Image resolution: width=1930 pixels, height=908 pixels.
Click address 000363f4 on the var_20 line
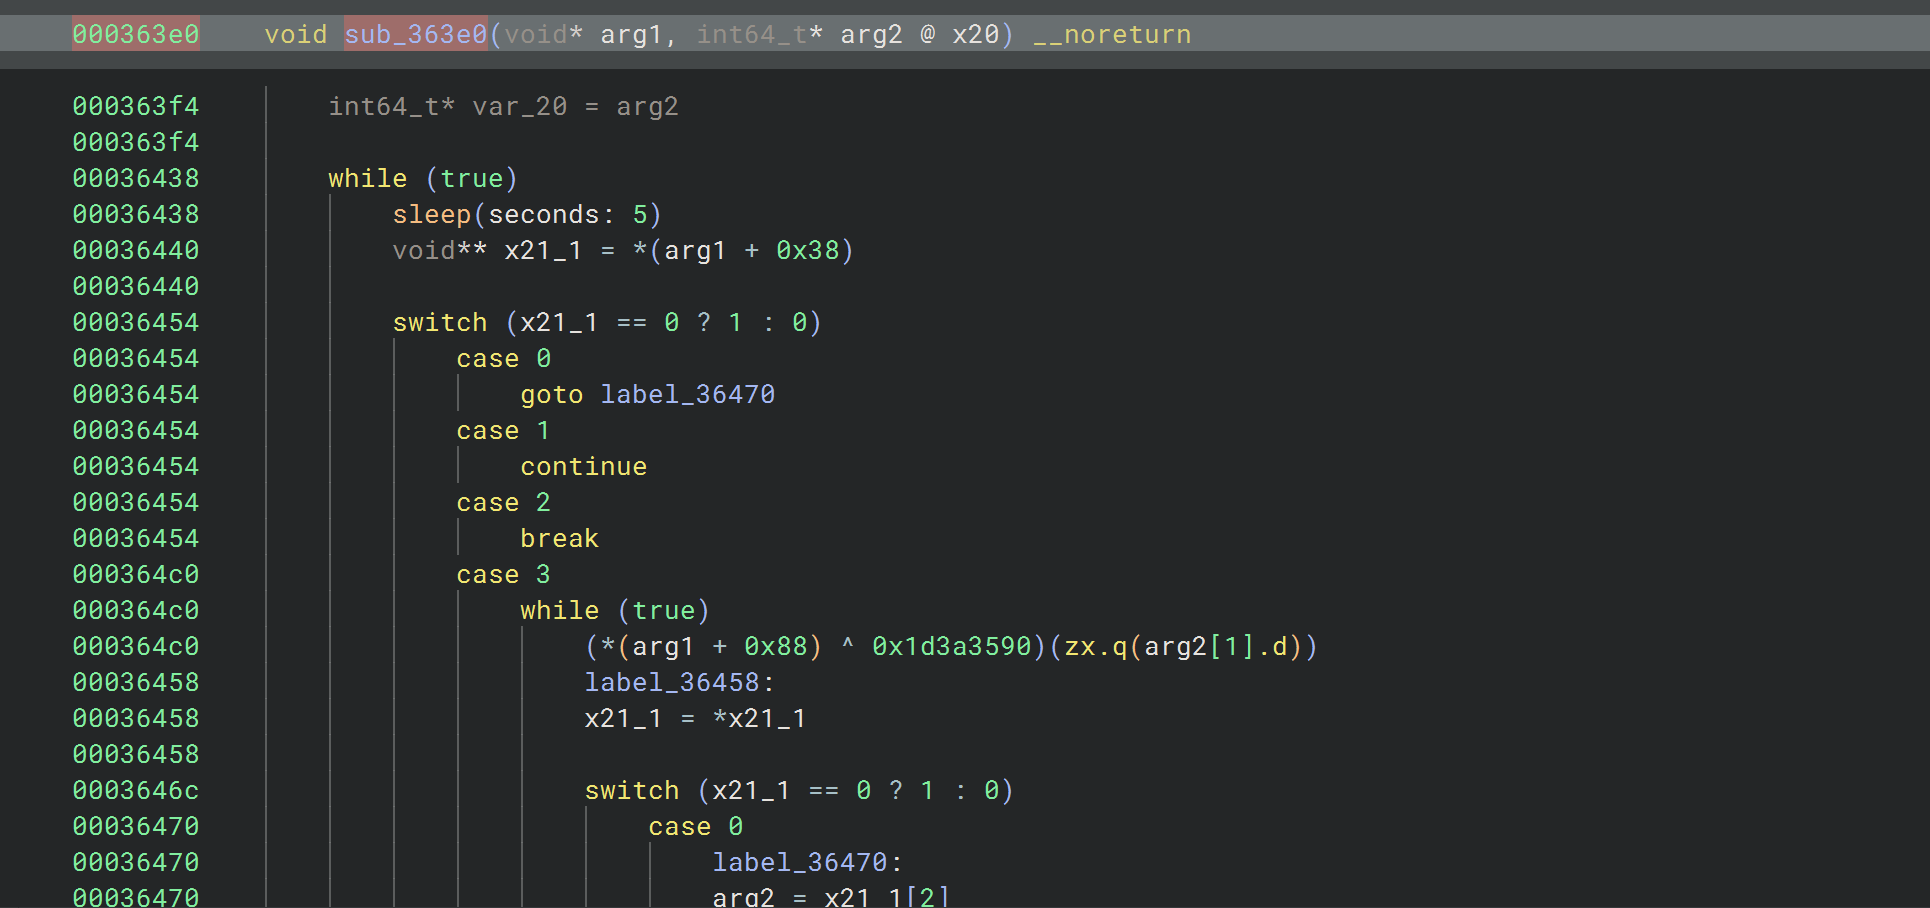coord(136,106)
